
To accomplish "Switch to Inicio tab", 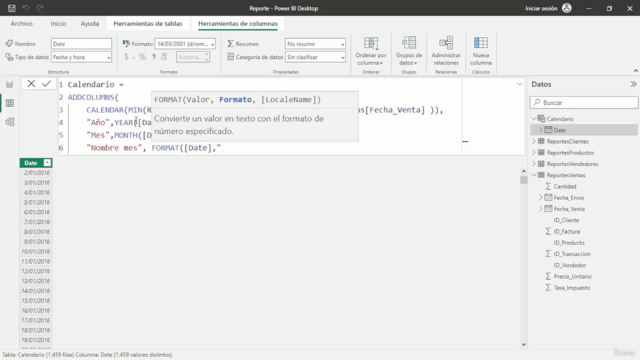I will point(58,24).
